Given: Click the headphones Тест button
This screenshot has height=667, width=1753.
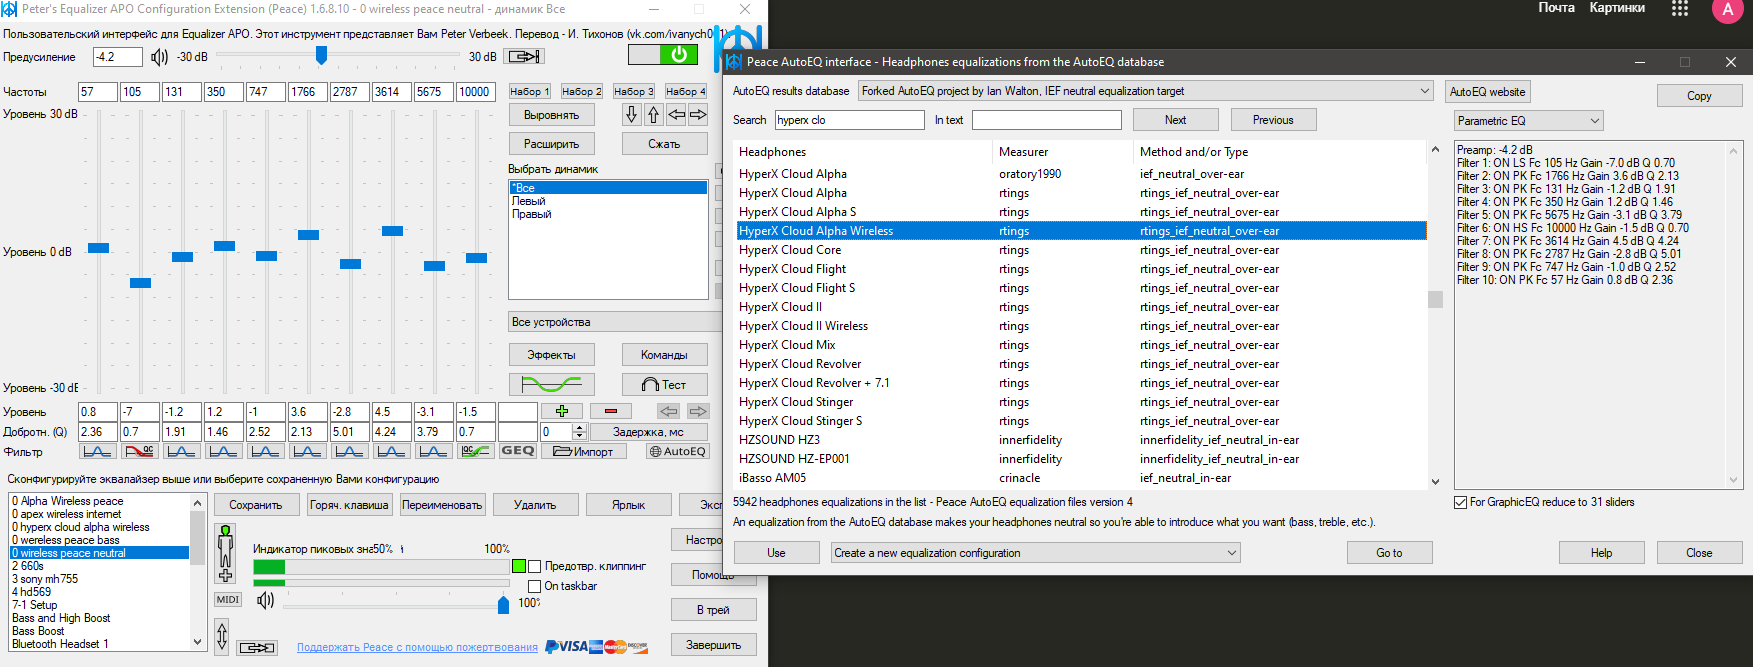Looking at the screenshot, I should (x=664, y=384).
